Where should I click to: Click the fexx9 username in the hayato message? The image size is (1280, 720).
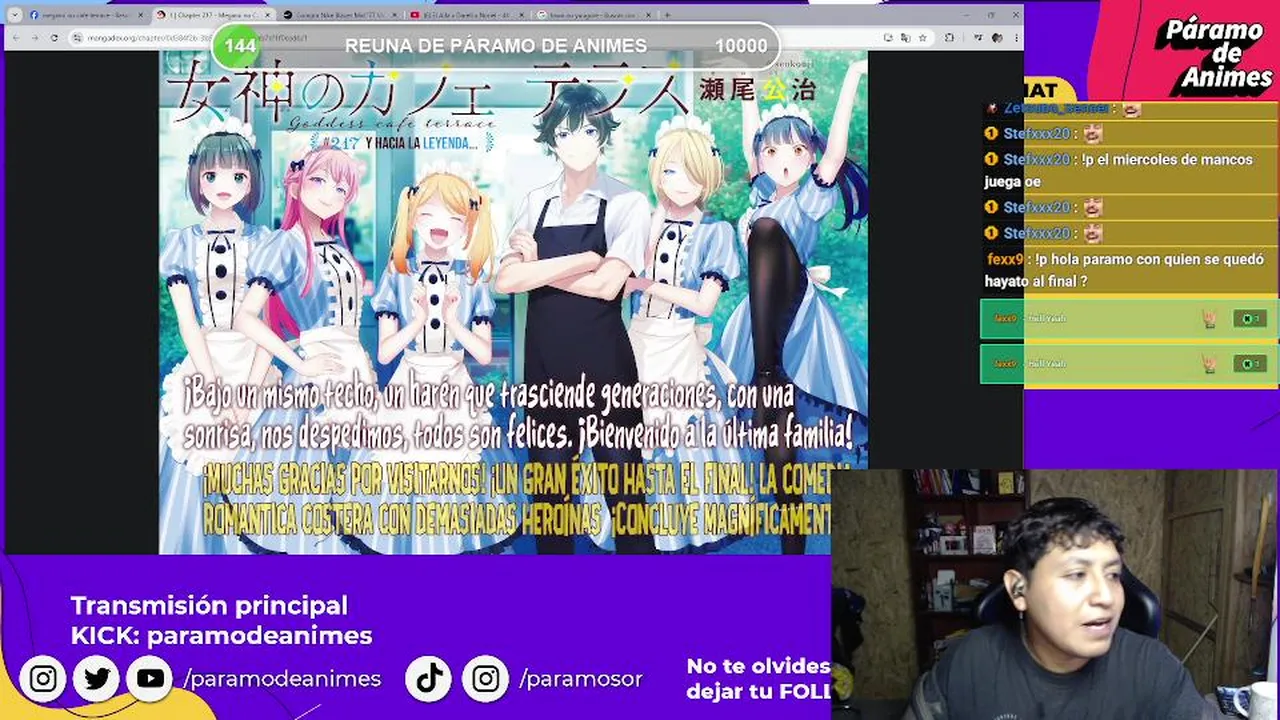point(1003,259)
